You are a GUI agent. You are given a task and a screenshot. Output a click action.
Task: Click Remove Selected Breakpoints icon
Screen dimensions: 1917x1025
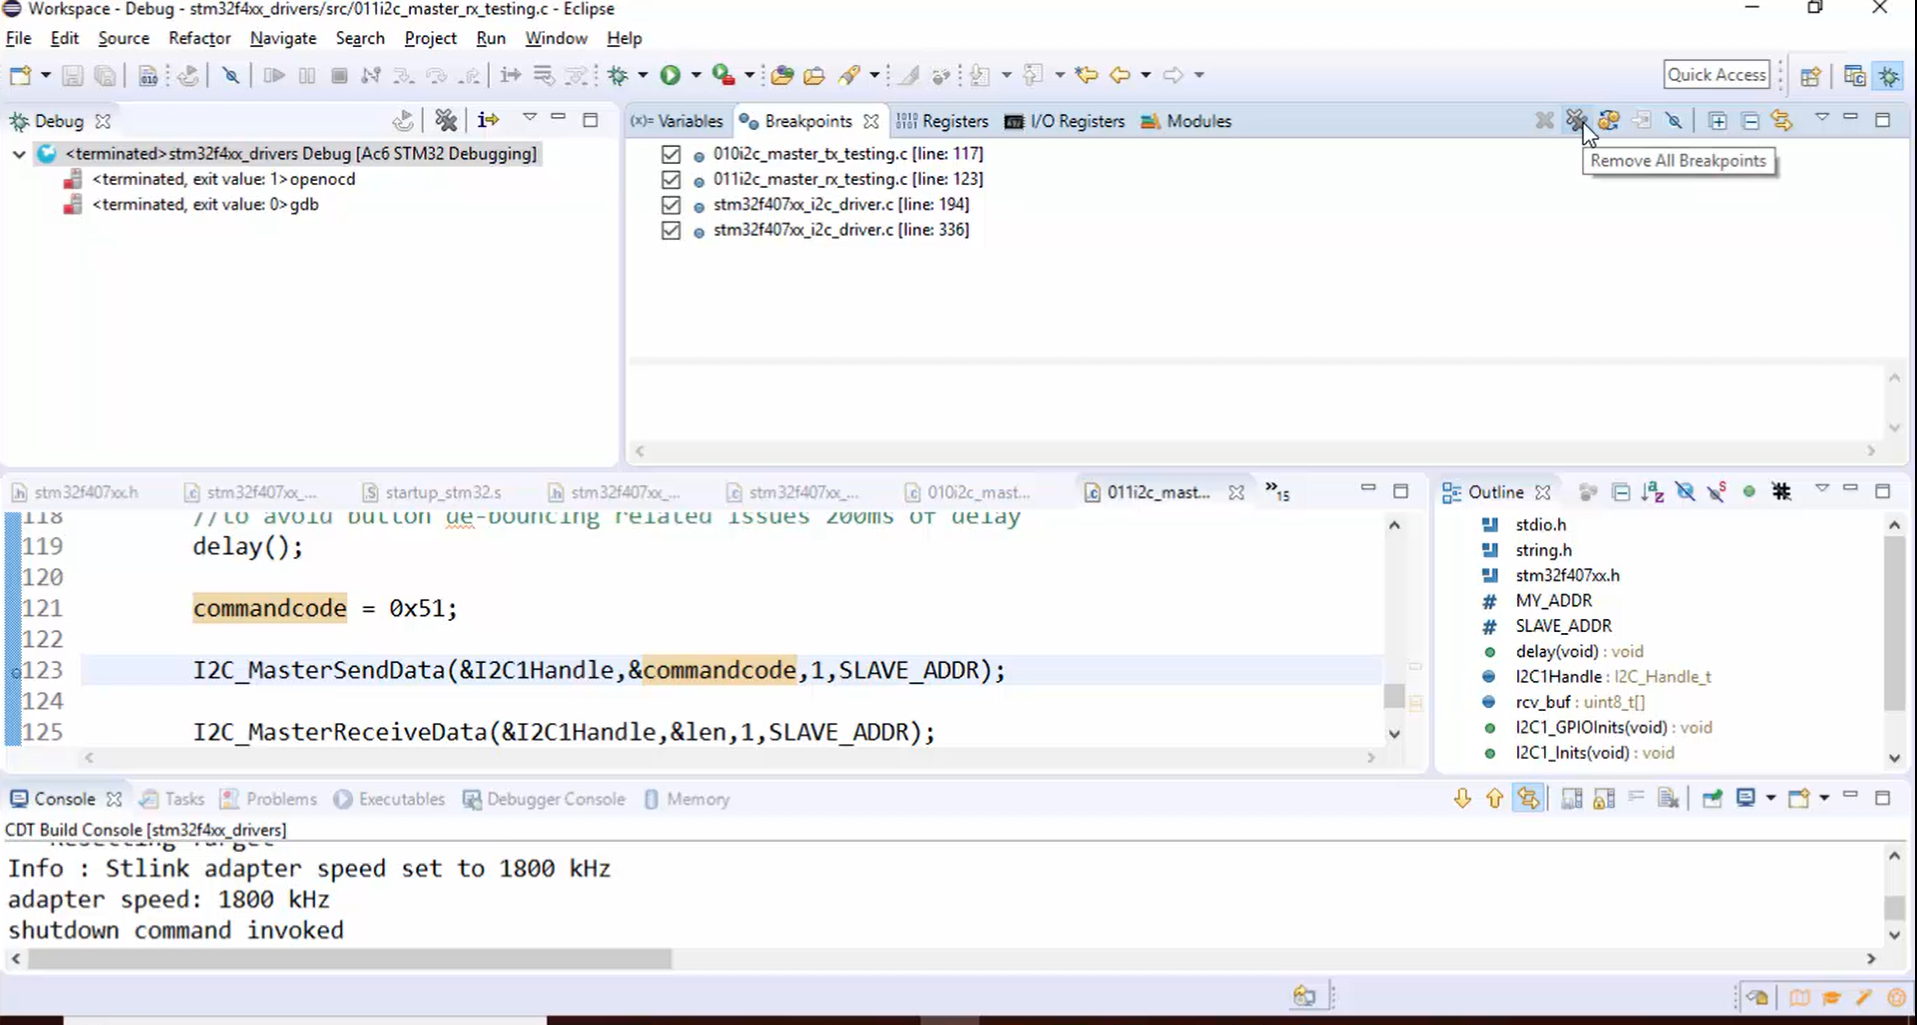click(x=1544, y=121)
